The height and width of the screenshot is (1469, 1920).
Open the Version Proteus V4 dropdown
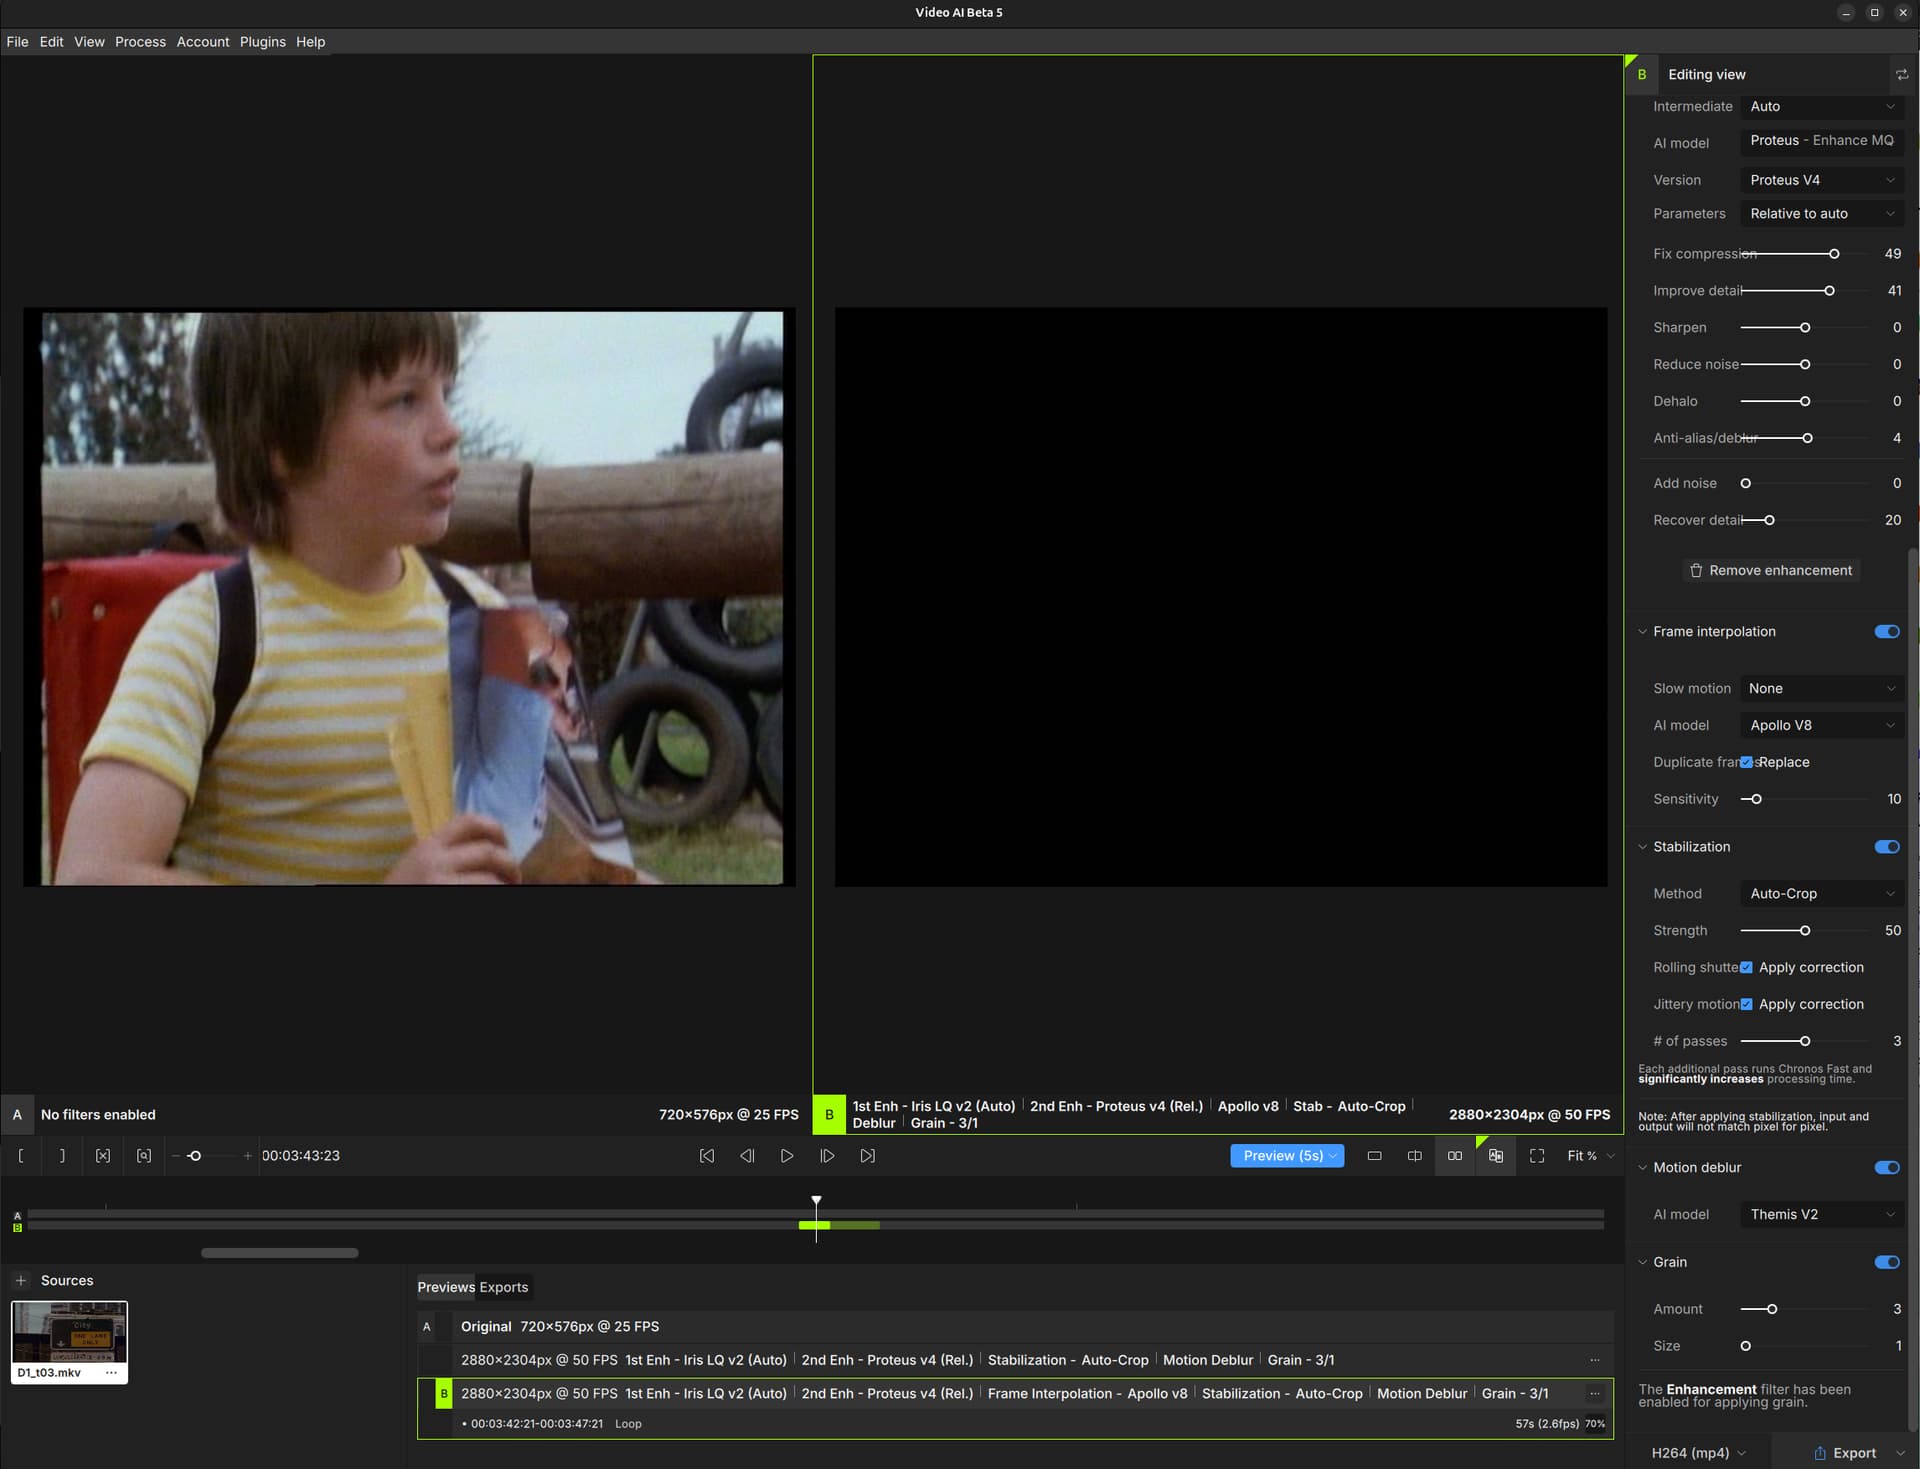(1820, 180)
